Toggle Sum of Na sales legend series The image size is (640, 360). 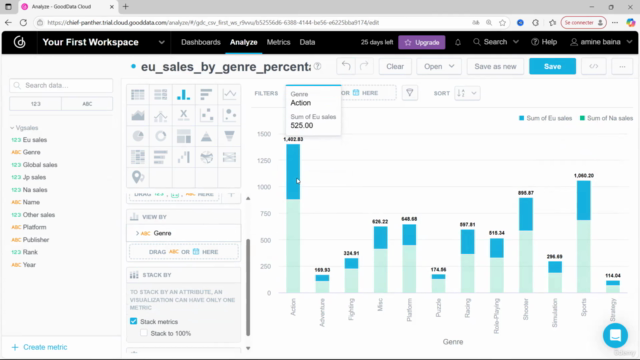(x=606, y=118)
